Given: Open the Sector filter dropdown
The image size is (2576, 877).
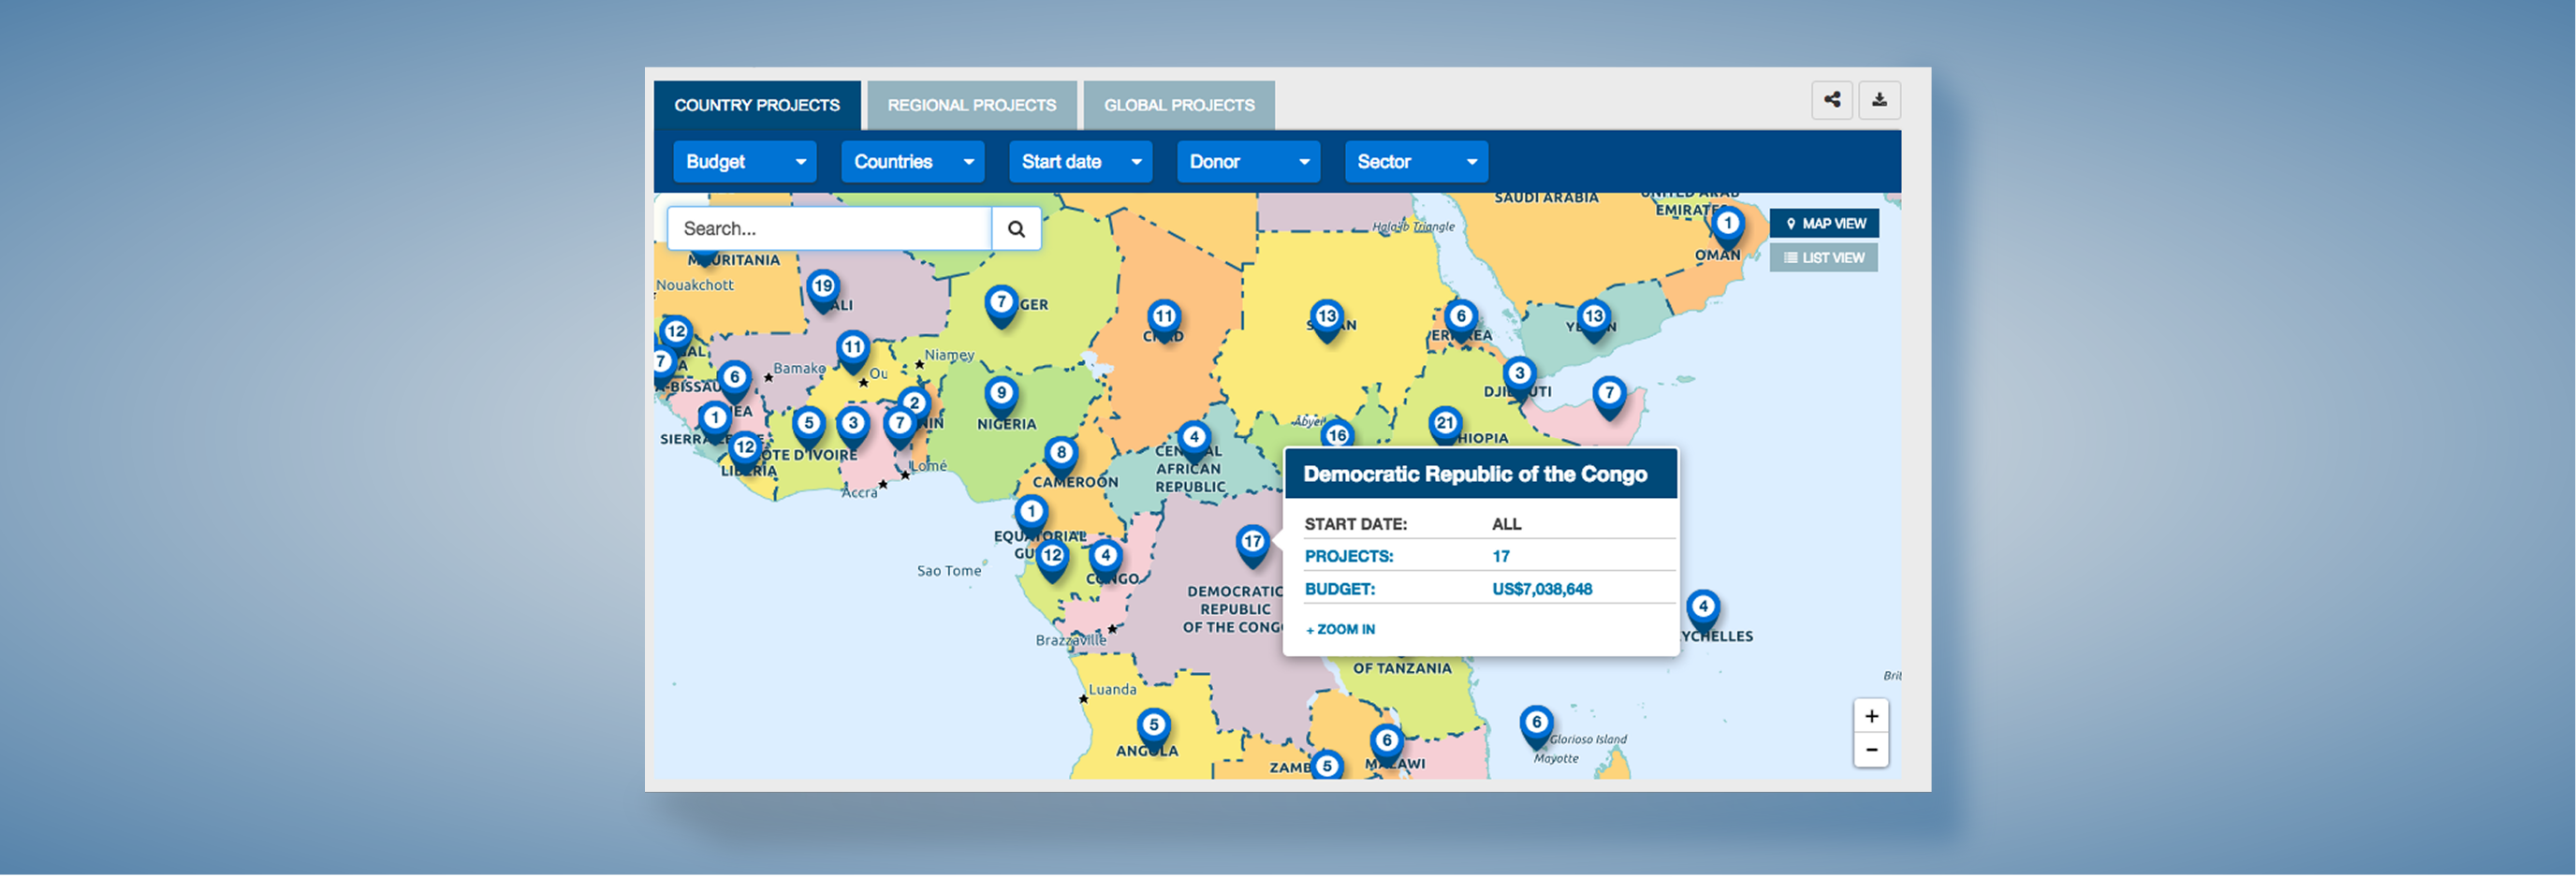Looking at the screenshot, I should point(1417,162).
